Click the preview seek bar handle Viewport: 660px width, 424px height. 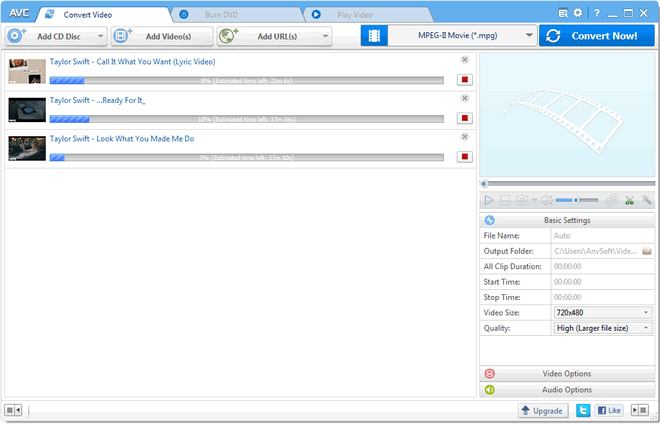(484, 184)
